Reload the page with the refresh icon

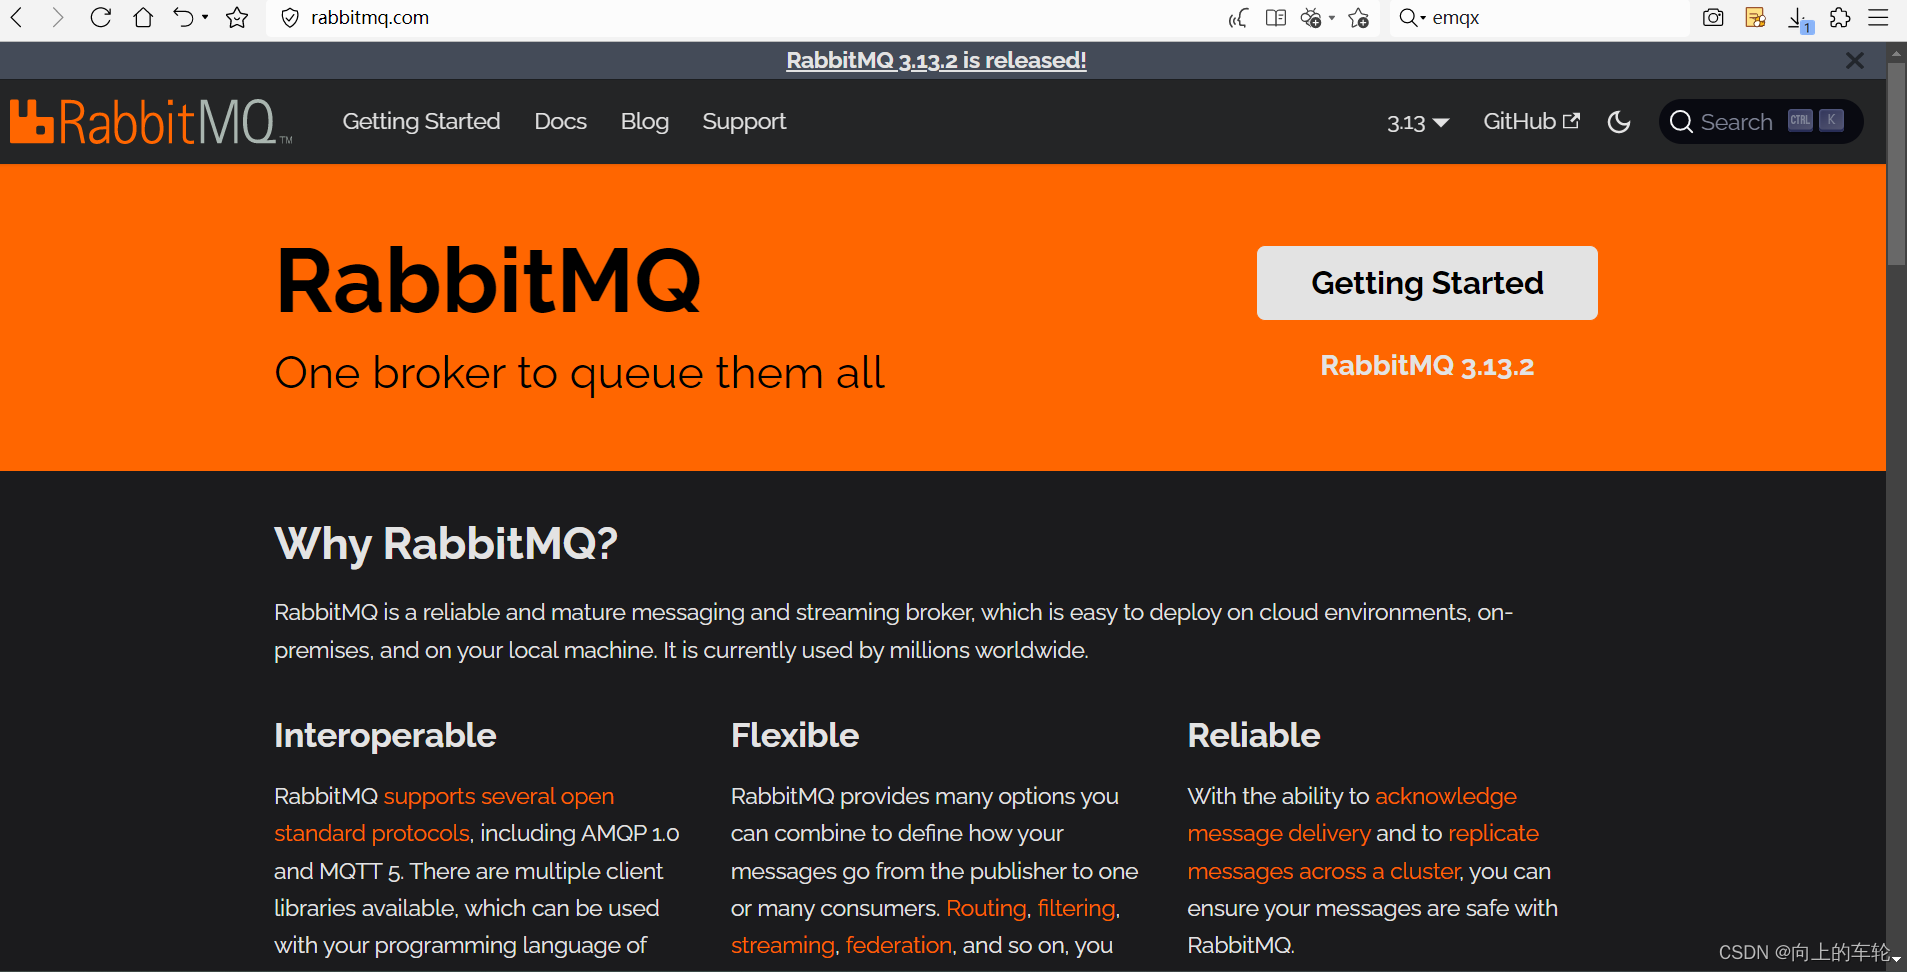click(100, 17)
